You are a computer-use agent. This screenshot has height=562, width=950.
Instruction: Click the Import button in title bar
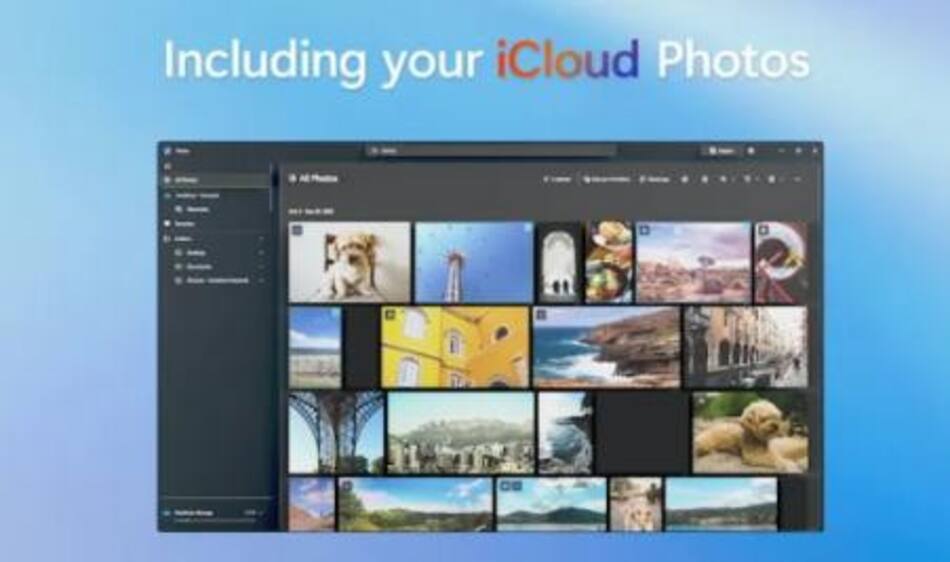coord(721,150)
